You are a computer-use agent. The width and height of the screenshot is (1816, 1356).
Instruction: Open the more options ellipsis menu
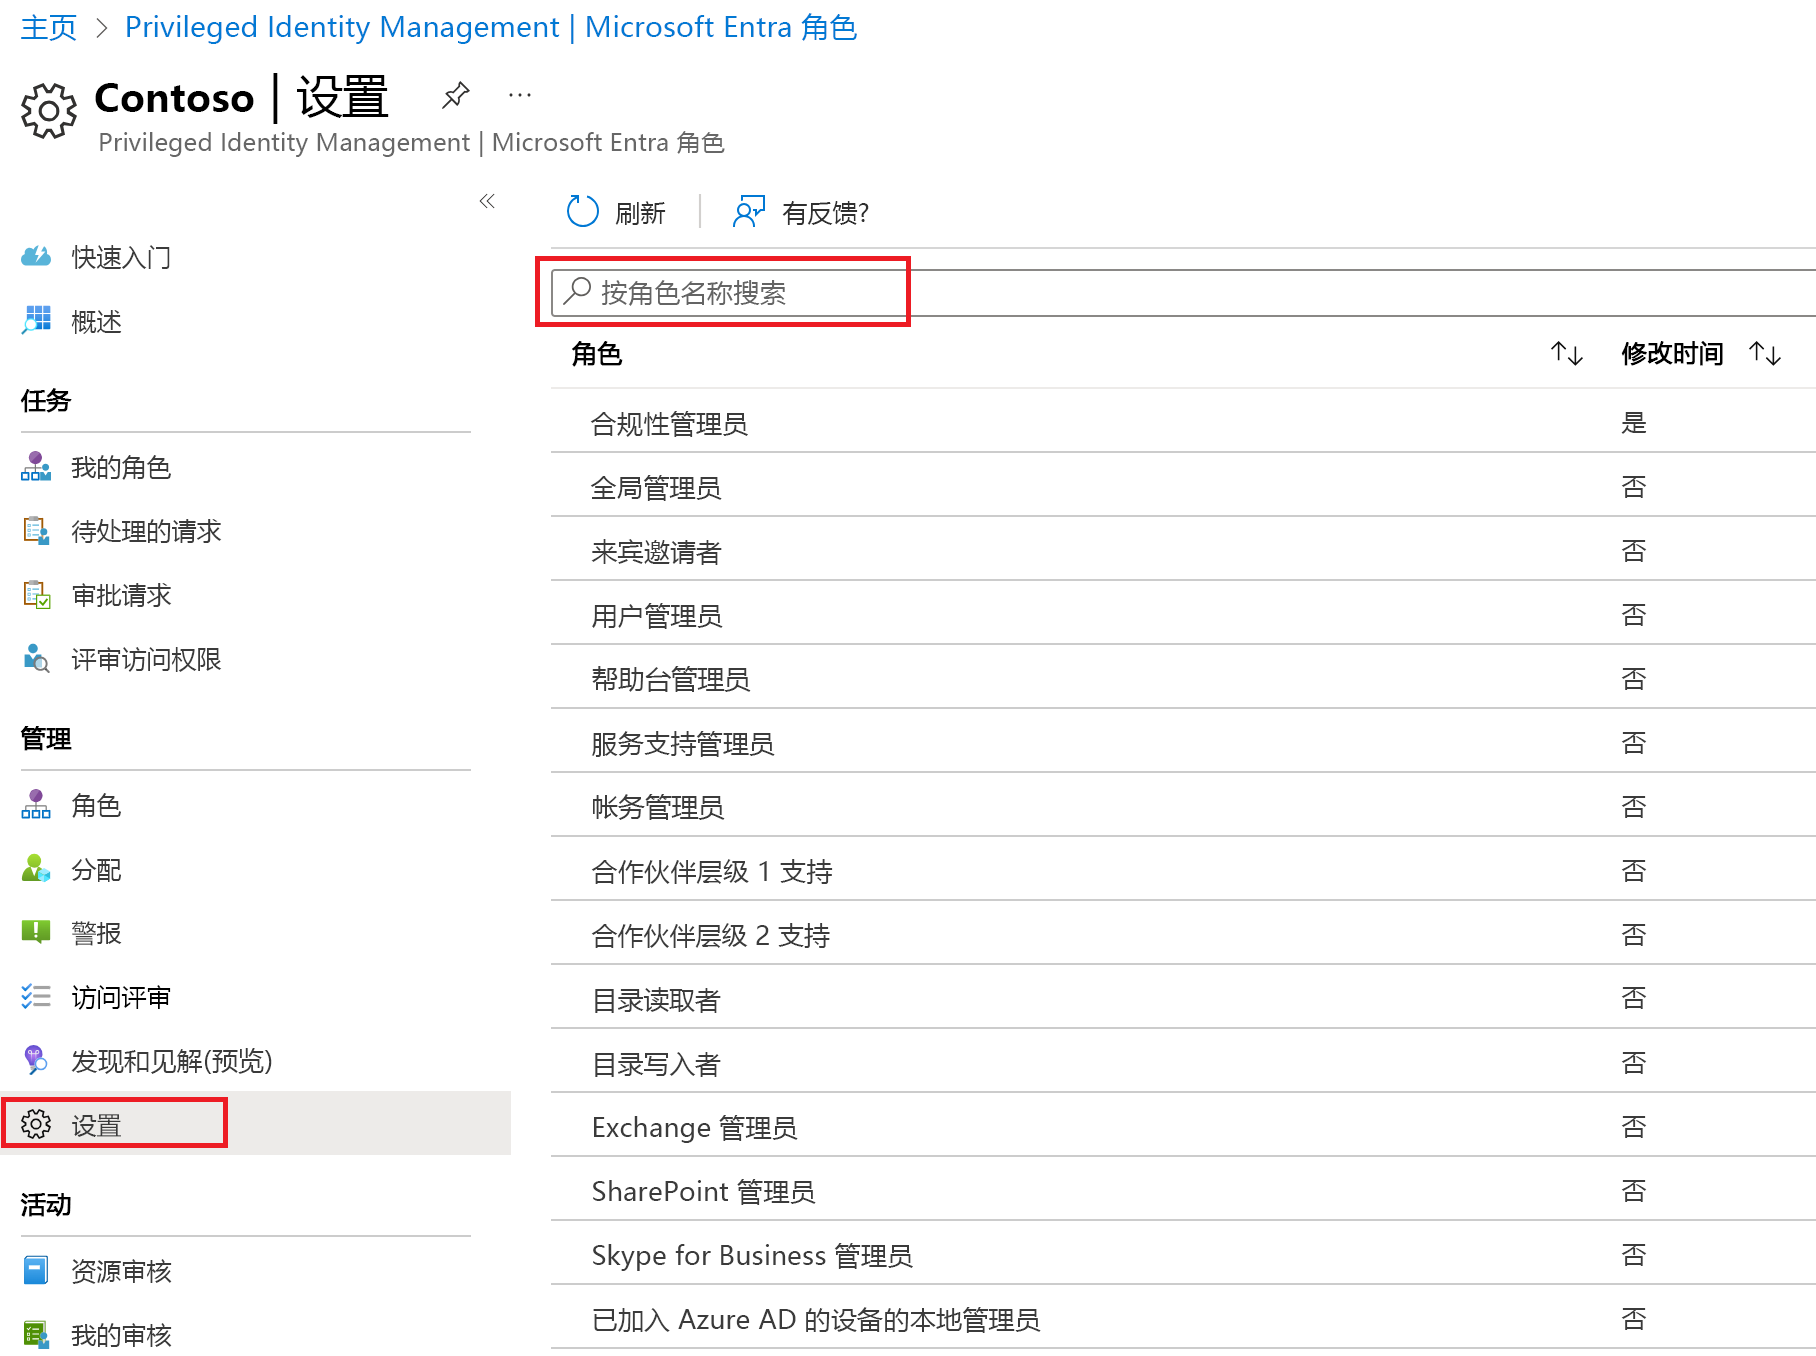520,96
